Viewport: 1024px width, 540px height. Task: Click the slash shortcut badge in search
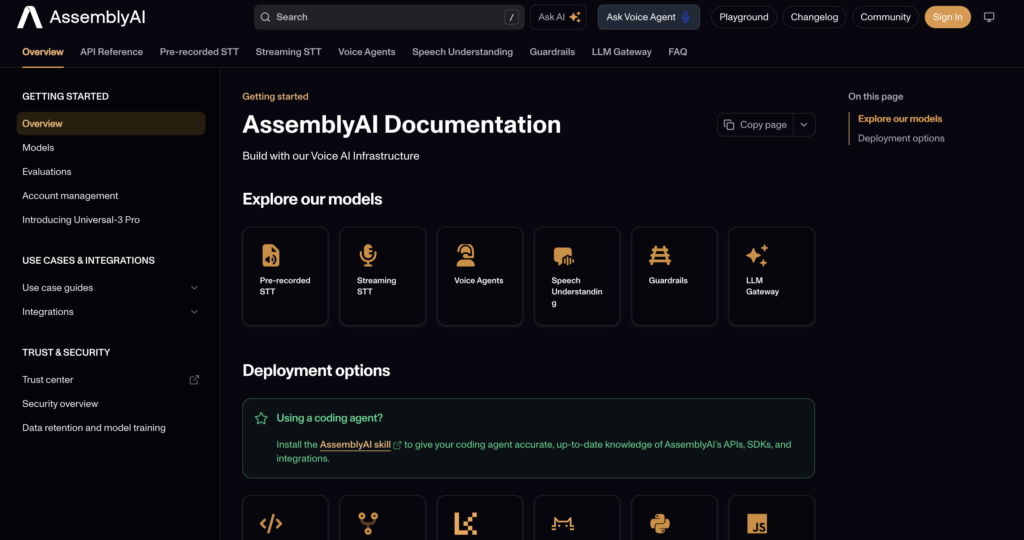click(511, 17)
